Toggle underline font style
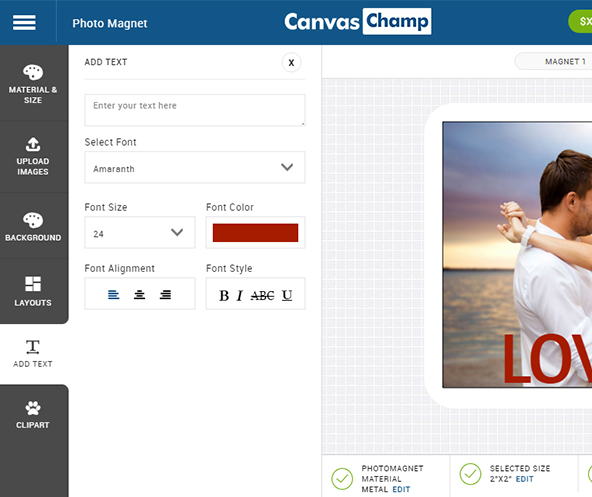 coord(287,295)
